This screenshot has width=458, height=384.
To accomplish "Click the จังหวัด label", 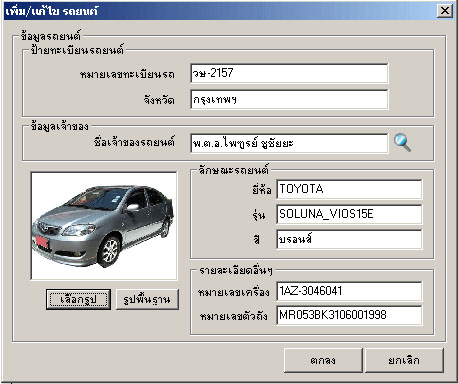I will pyautogui.click(x=159, y=100).
